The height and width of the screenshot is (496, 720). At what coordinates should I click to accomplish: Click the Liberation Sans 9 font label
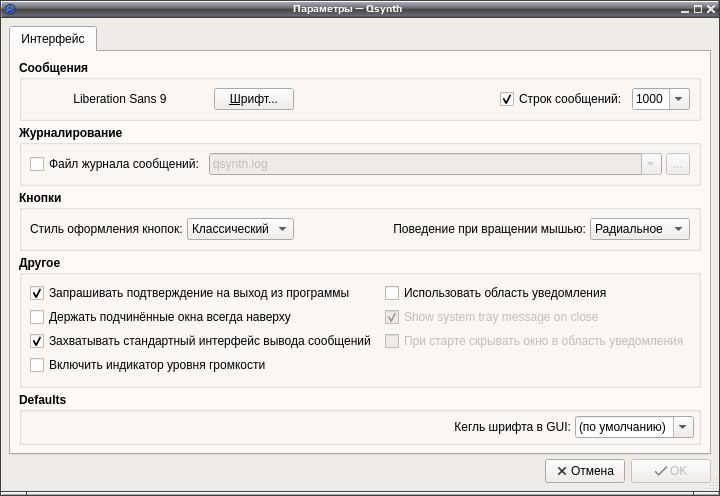pos(120,99)
